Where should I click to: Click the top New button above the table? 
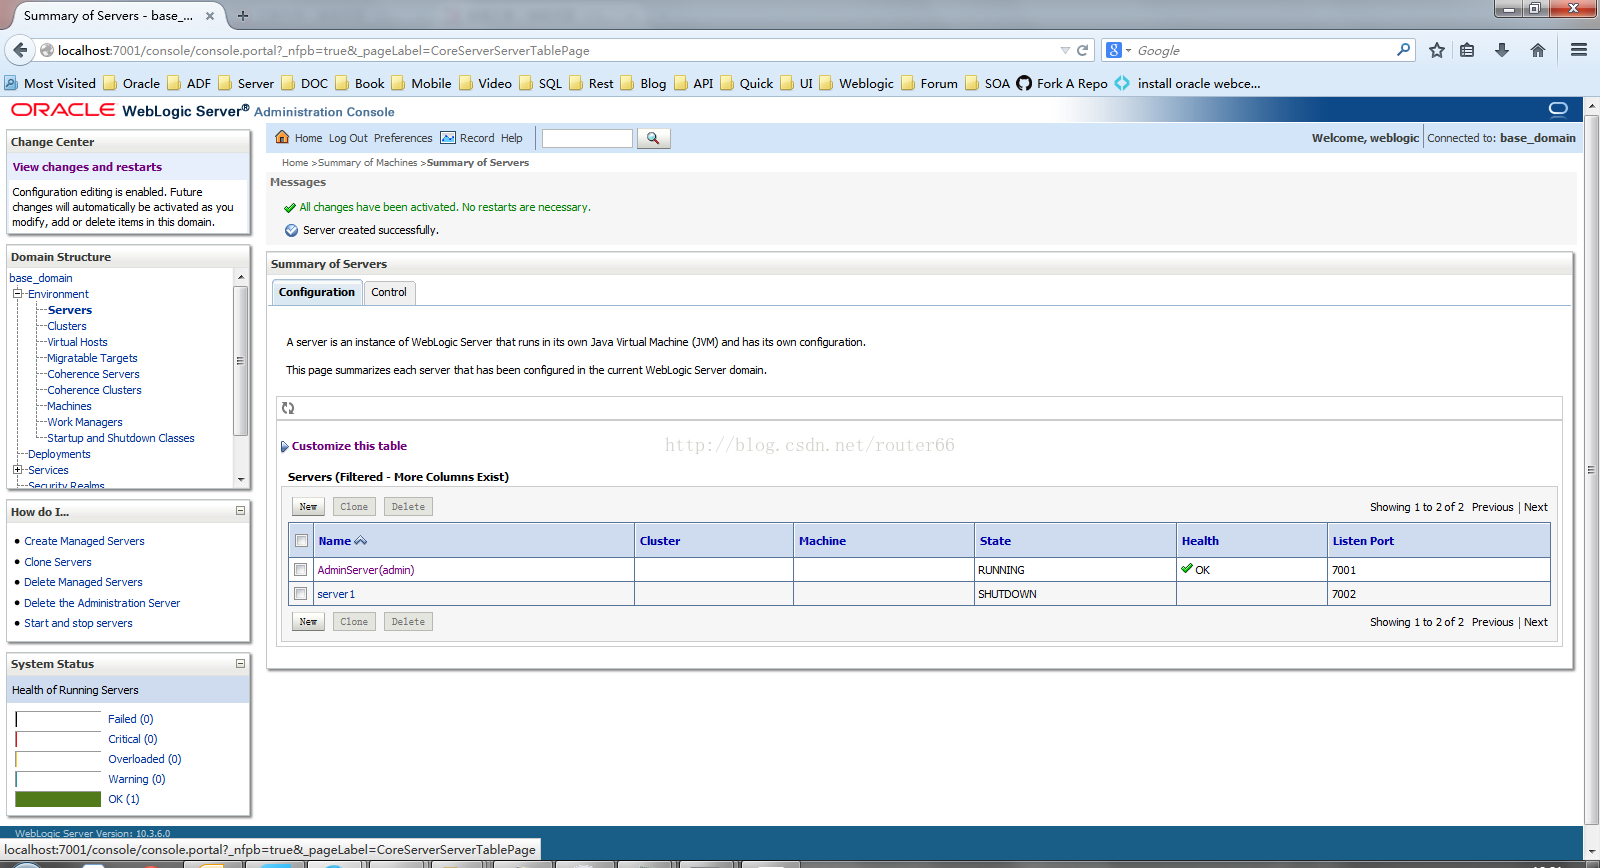(x=308, y=507)
